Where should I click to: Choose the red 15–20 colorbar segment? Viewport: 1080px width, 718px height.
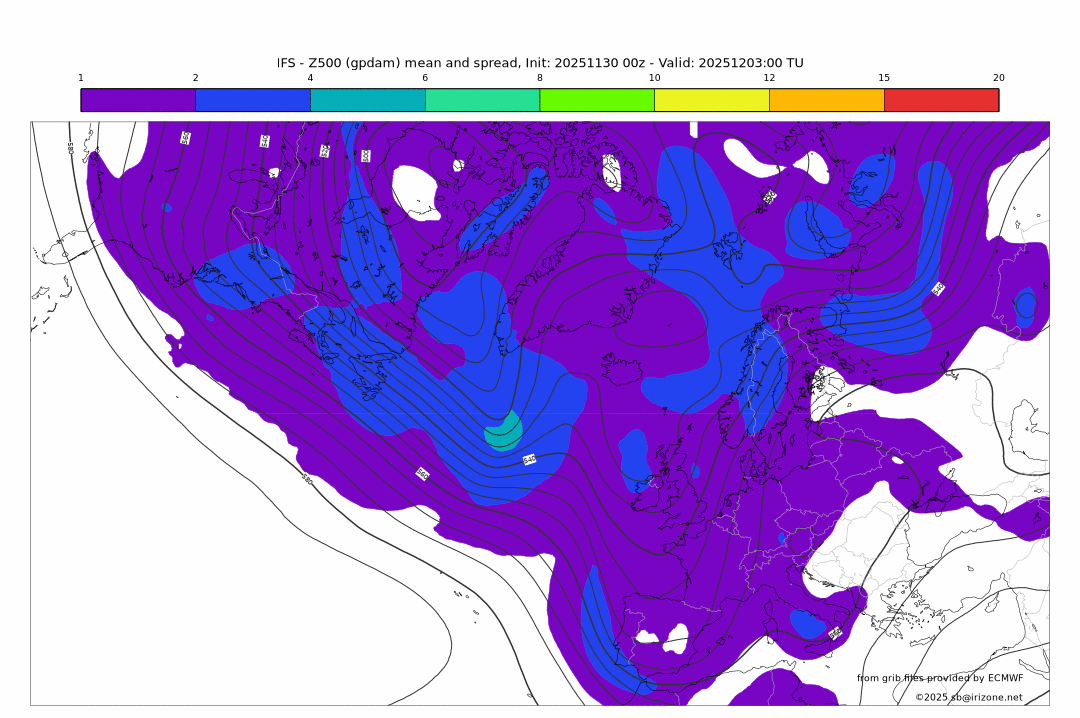coord(941,100)
